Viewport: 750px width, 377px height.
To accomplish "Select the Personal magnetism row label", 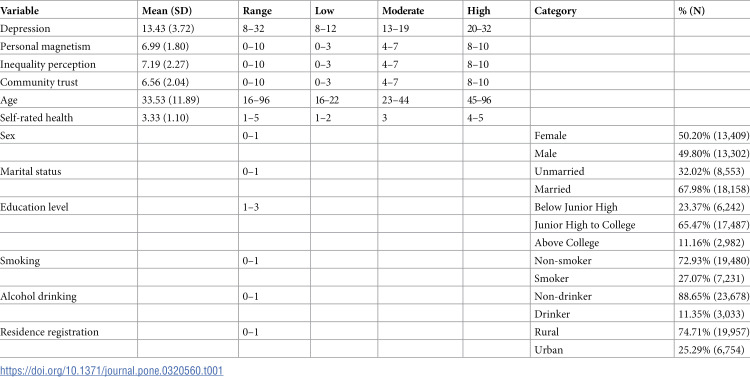I will pos(45,46).
